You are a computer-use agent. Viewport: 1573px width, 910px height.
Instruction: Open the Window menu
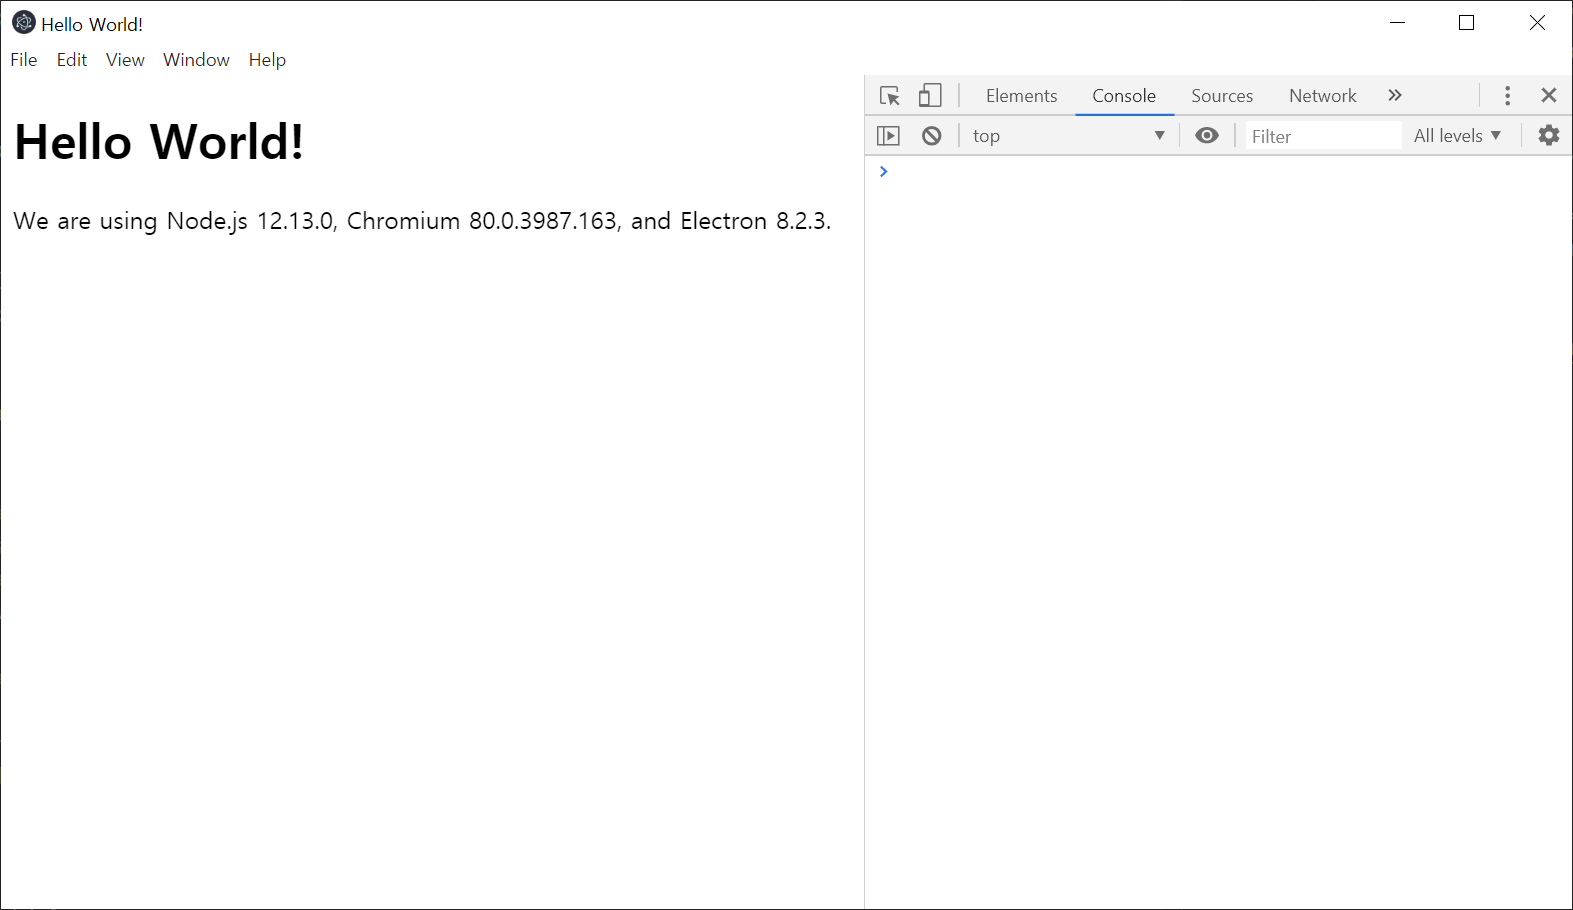pos(196,60)
